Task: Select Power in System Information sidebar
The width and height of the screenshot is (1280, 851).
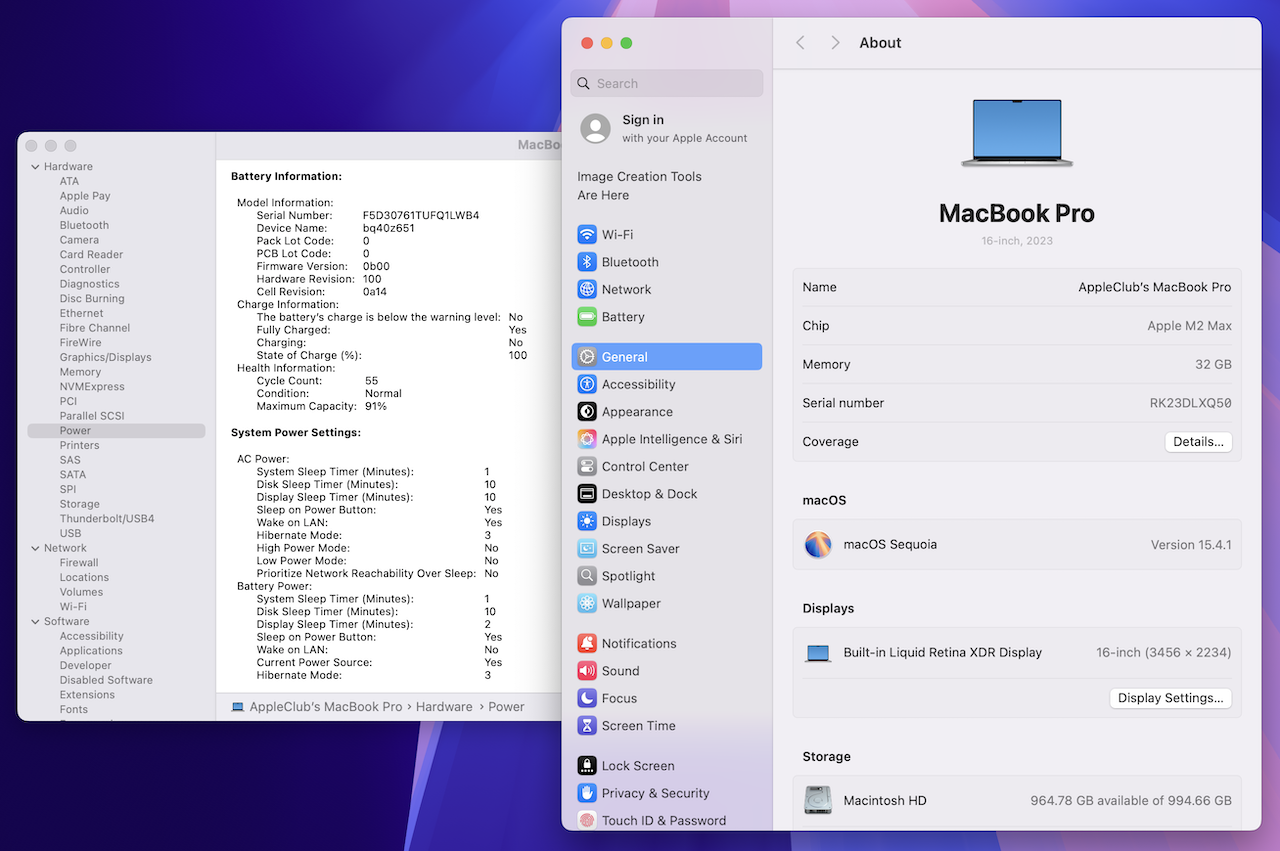Action: pos(116,431)
